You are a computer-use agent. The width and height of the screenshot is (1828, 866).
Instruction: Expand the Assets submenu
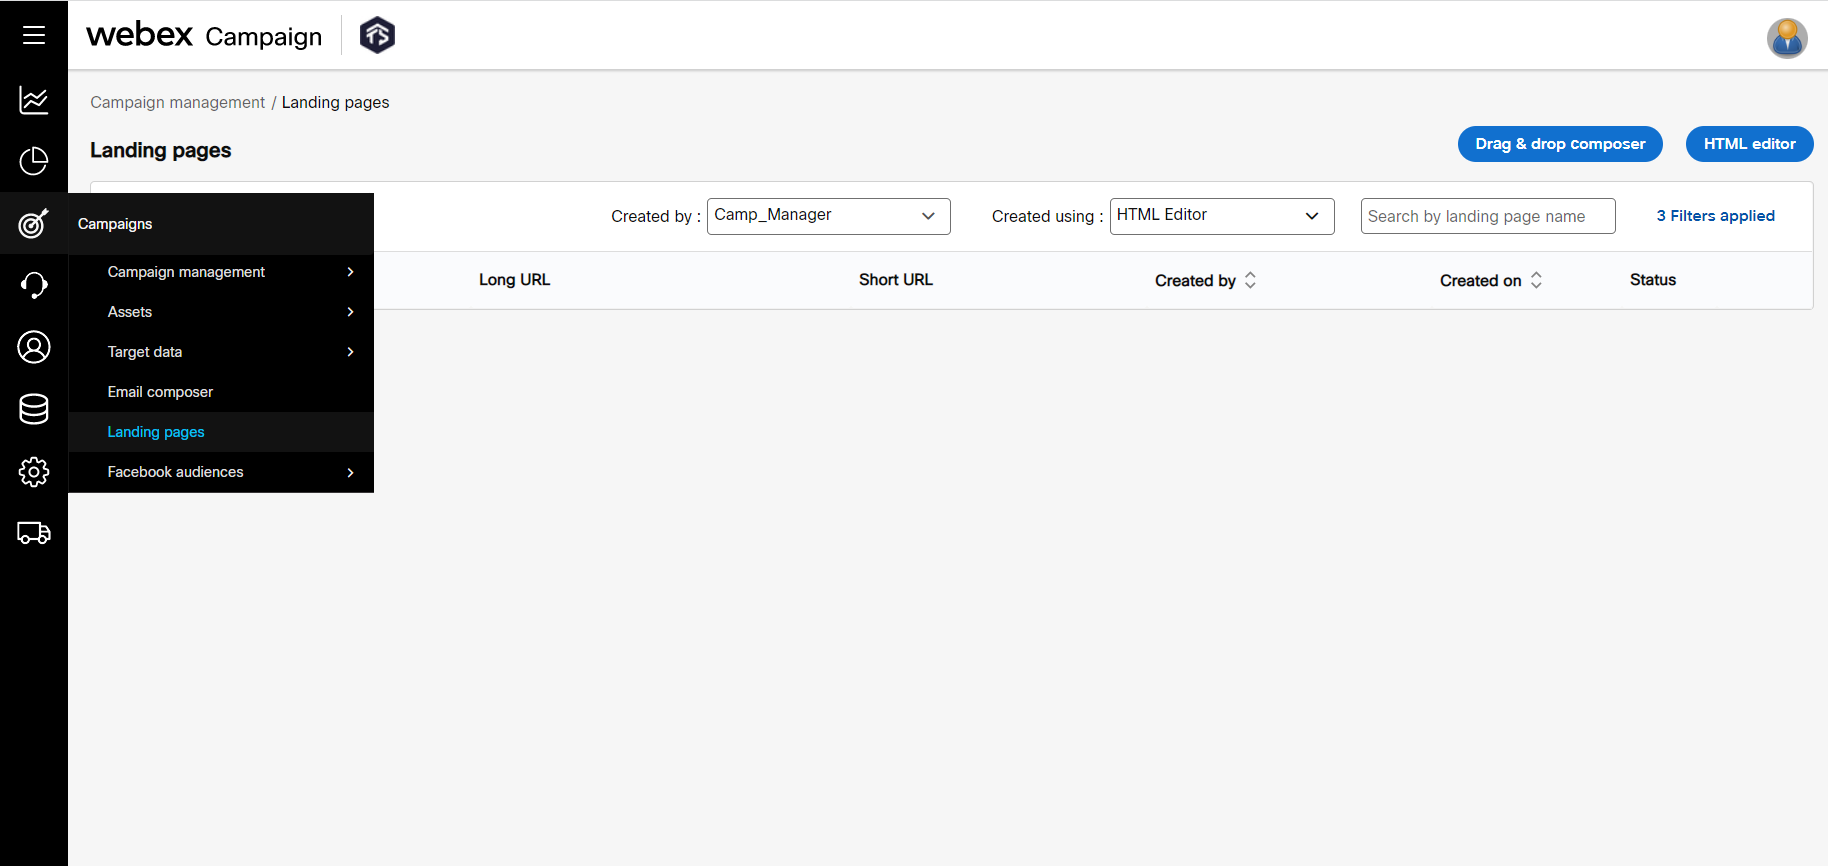(x=221, y=312)
